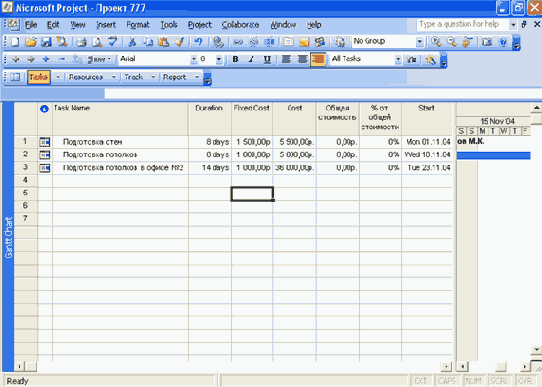Toggle underline formatting
542x387 pixels.
tap(267, 59)
